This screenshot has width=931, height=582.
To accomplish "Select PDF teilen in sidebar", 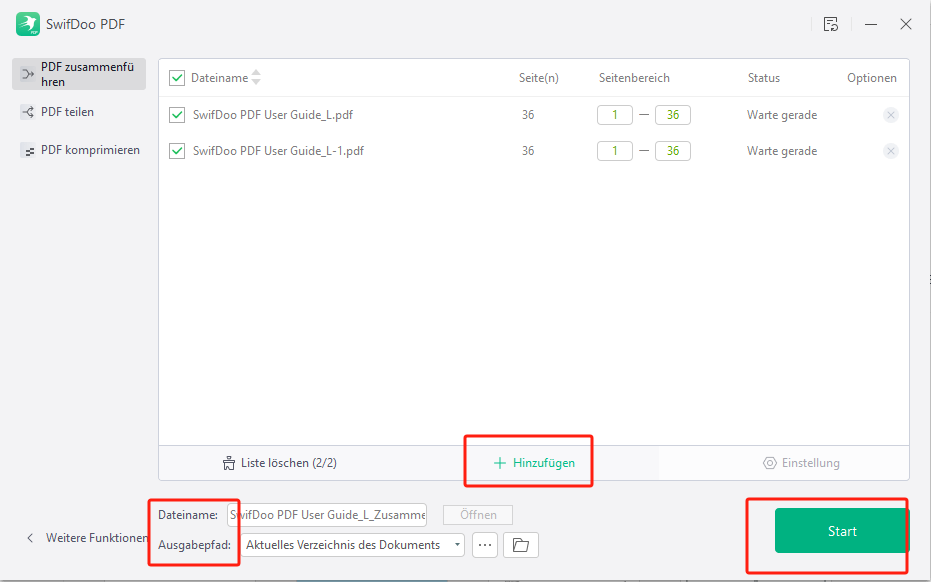I will (67, 112).
